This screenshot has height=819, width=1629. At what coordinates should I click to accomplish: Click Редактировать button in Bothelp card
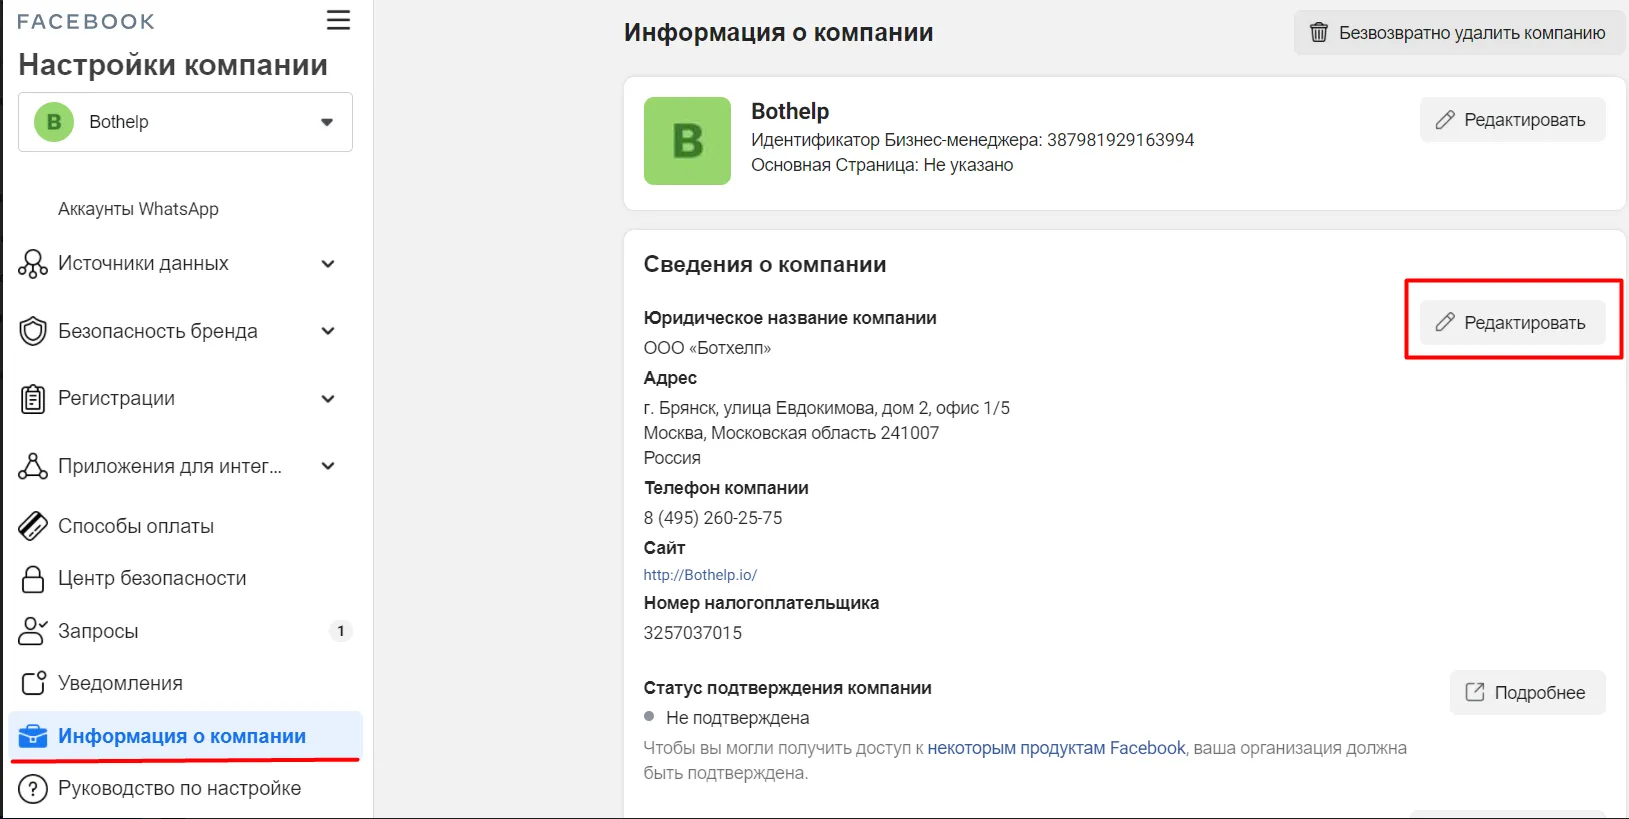click(1512, 120)
